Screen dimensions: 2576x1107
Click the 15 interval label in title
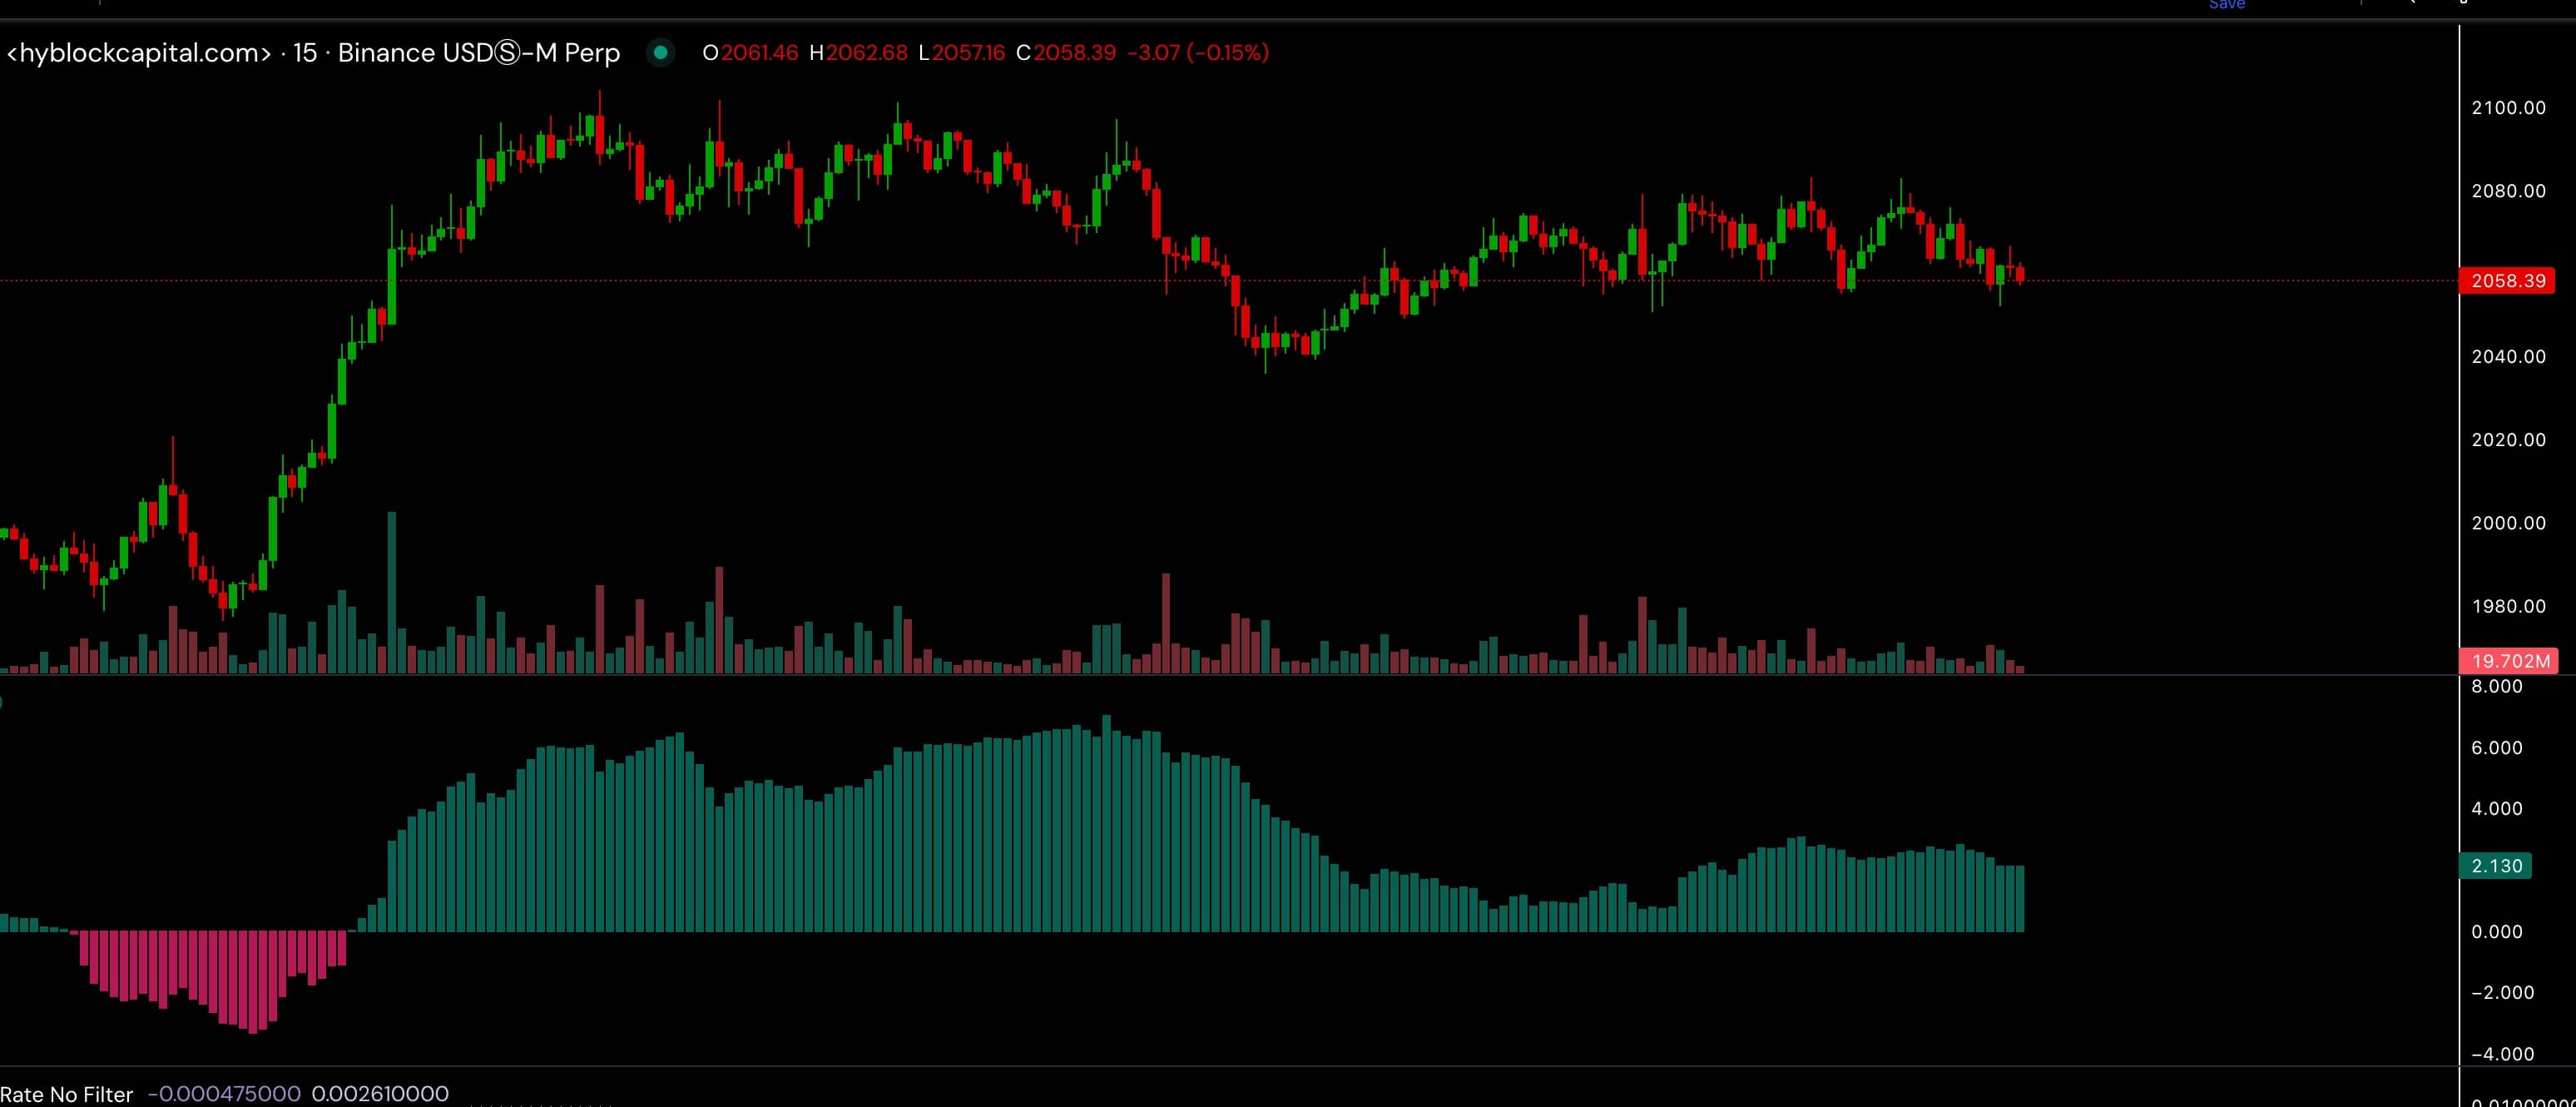point(305,52)
